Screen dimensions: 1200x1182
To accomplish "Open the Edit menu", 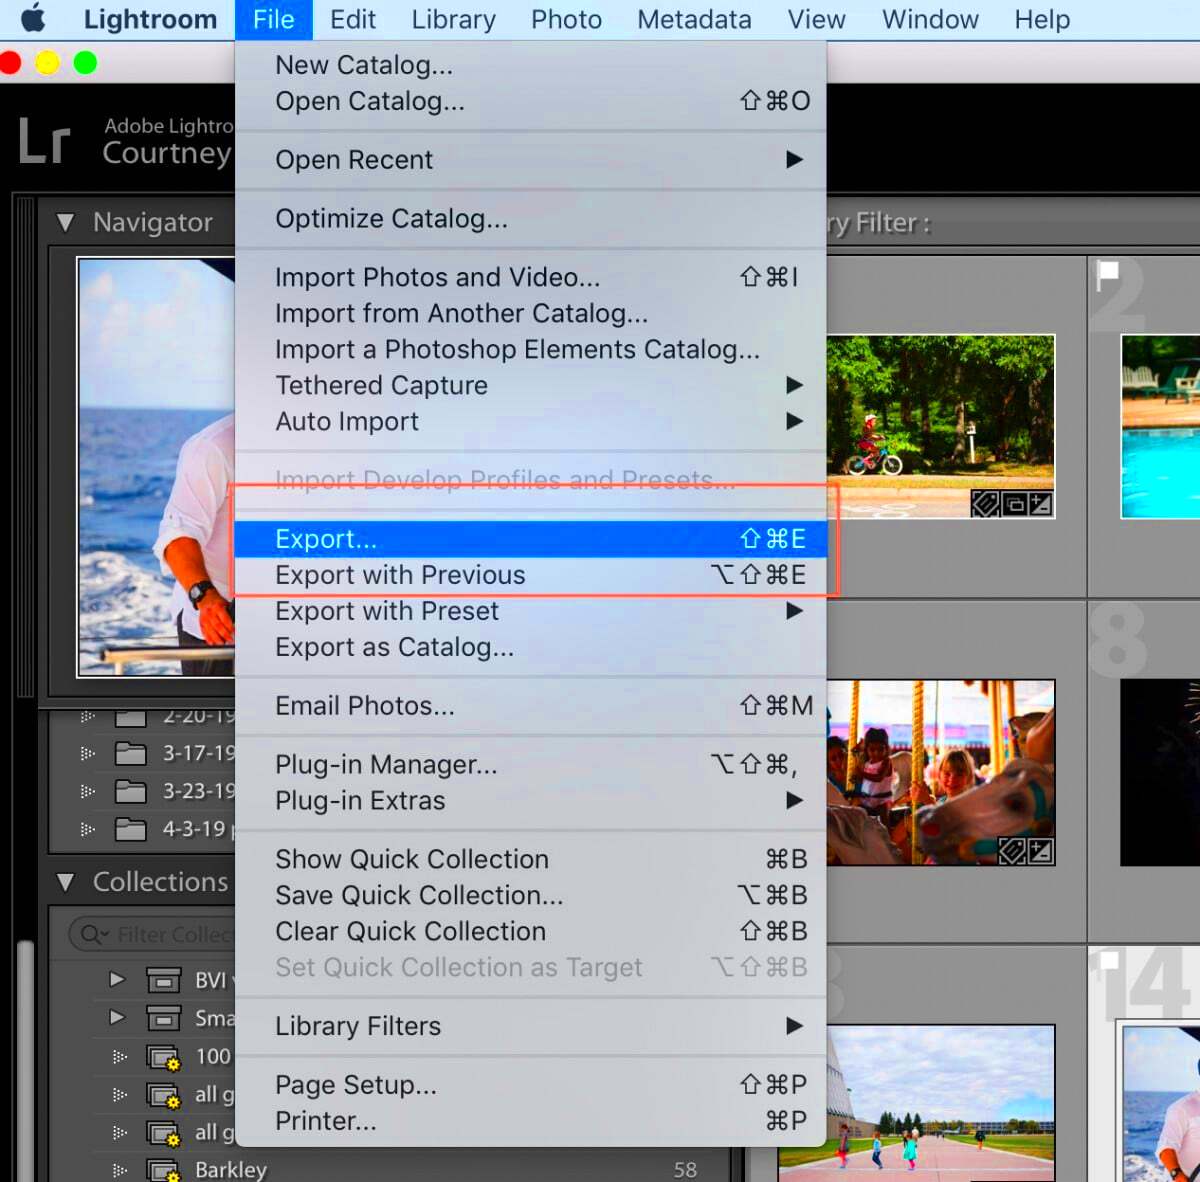I will (x=353, y=19).
